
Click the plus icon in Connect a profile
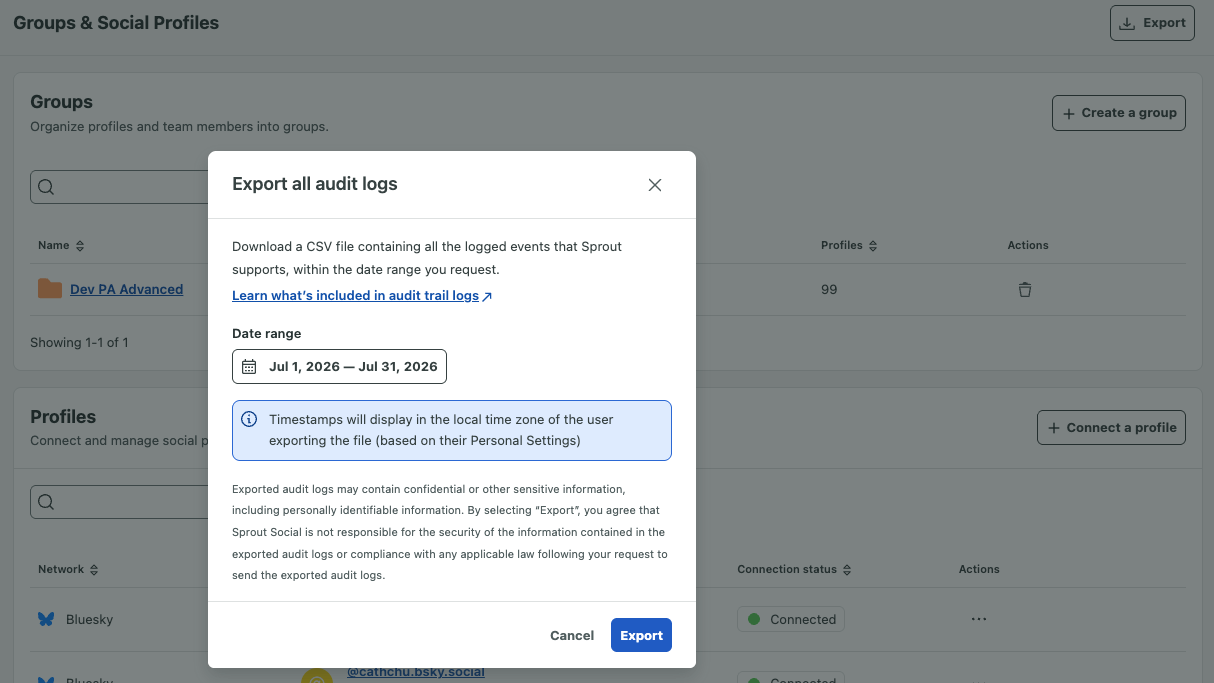(1054, 427)
